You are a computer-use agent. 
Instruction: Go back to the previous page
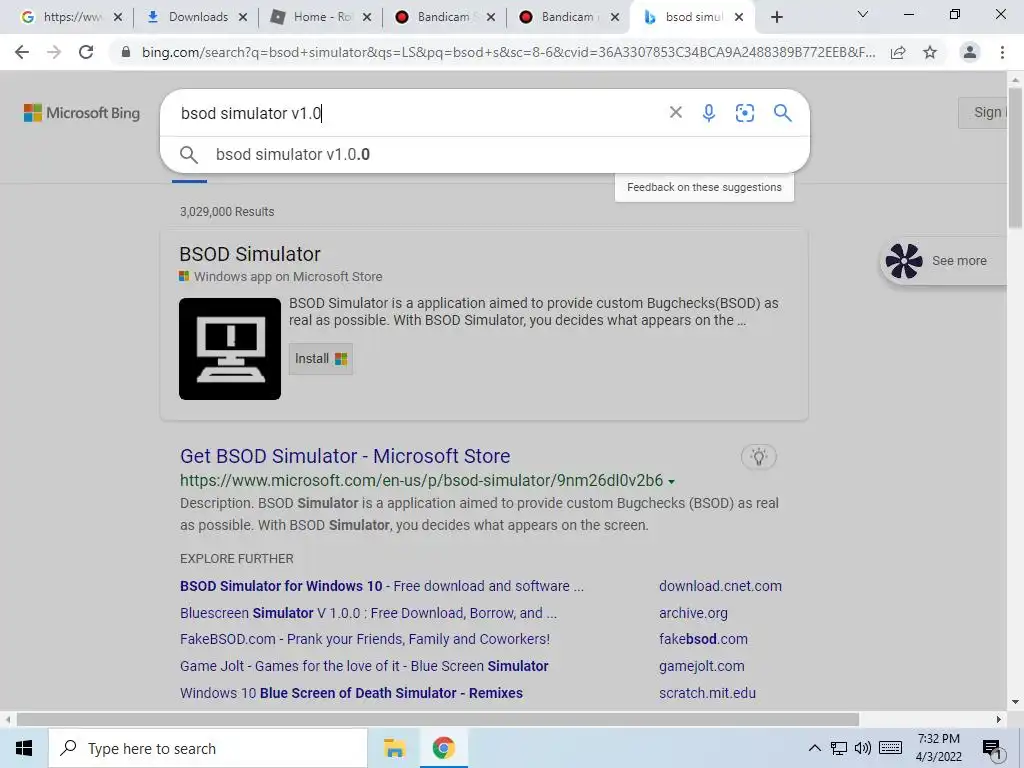pos(22,52)
